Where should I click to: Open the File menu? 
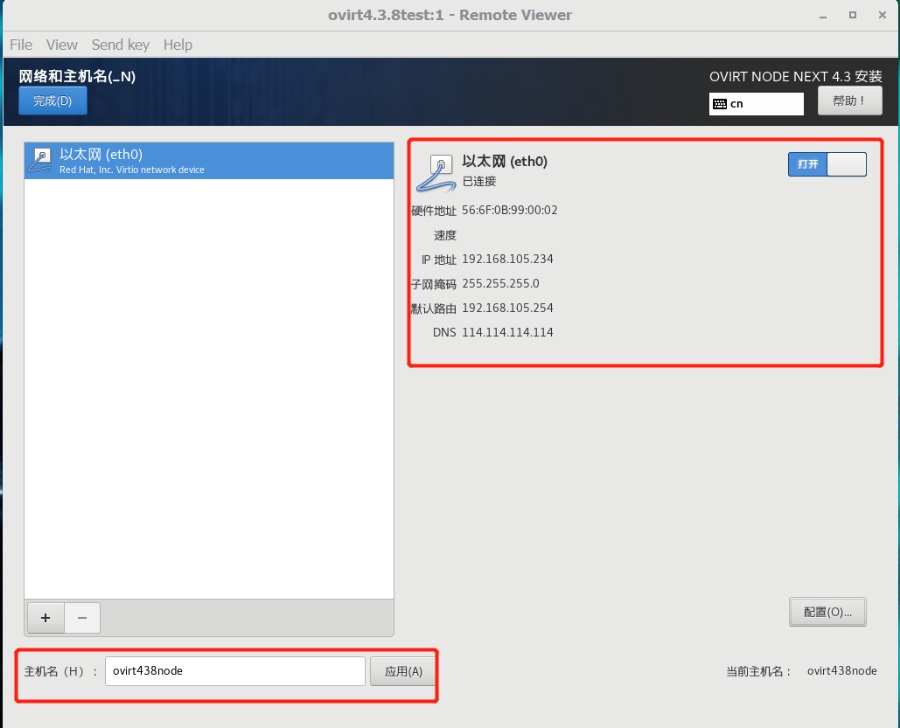click(x=21, y=45)
